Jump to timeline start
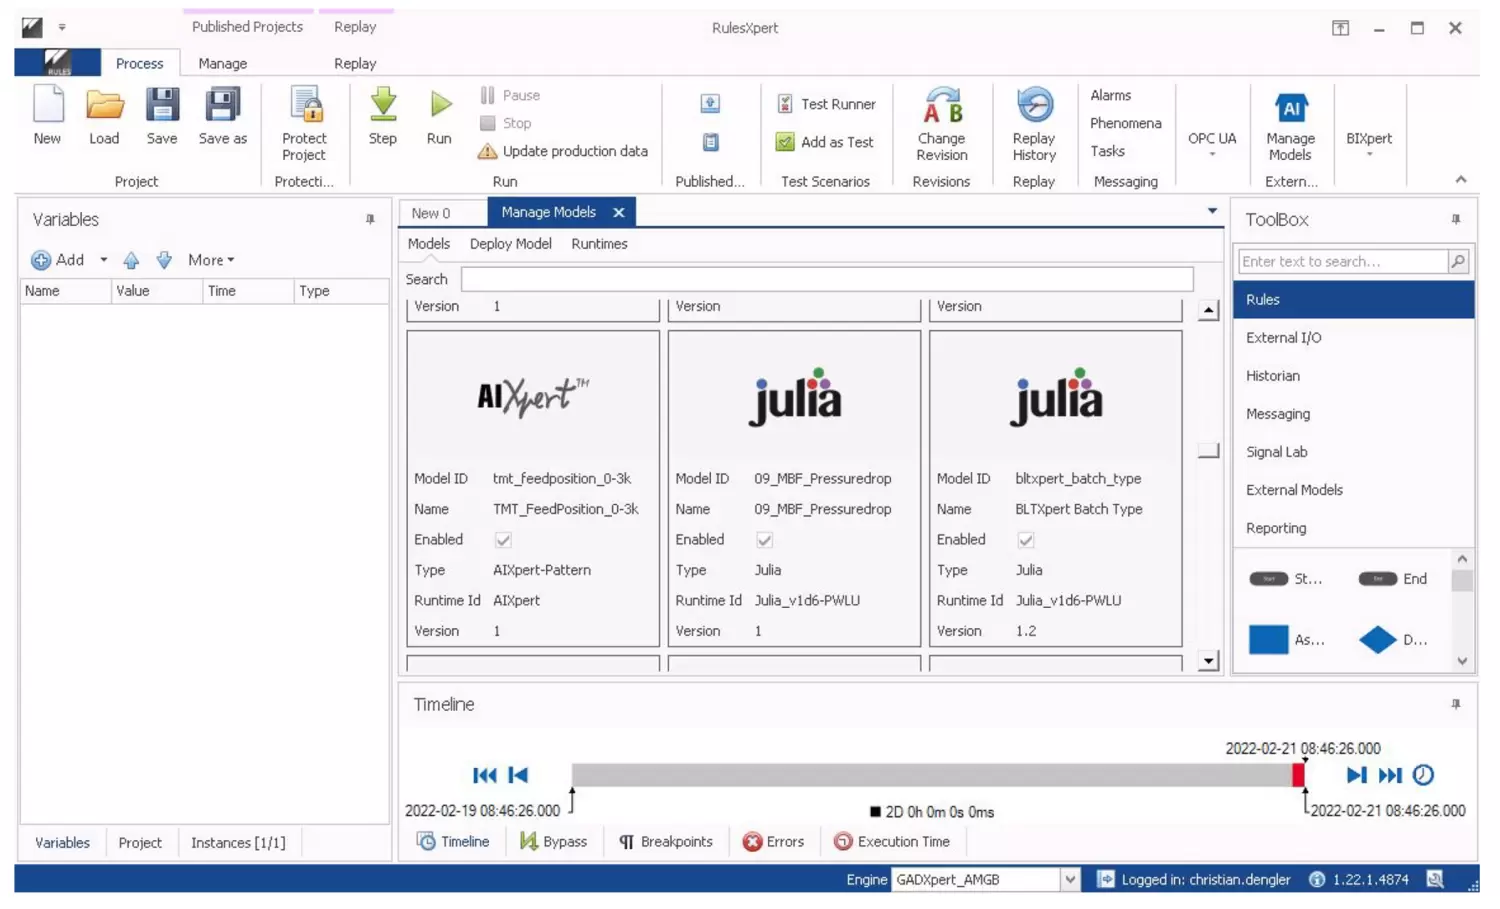 (484, 775)
